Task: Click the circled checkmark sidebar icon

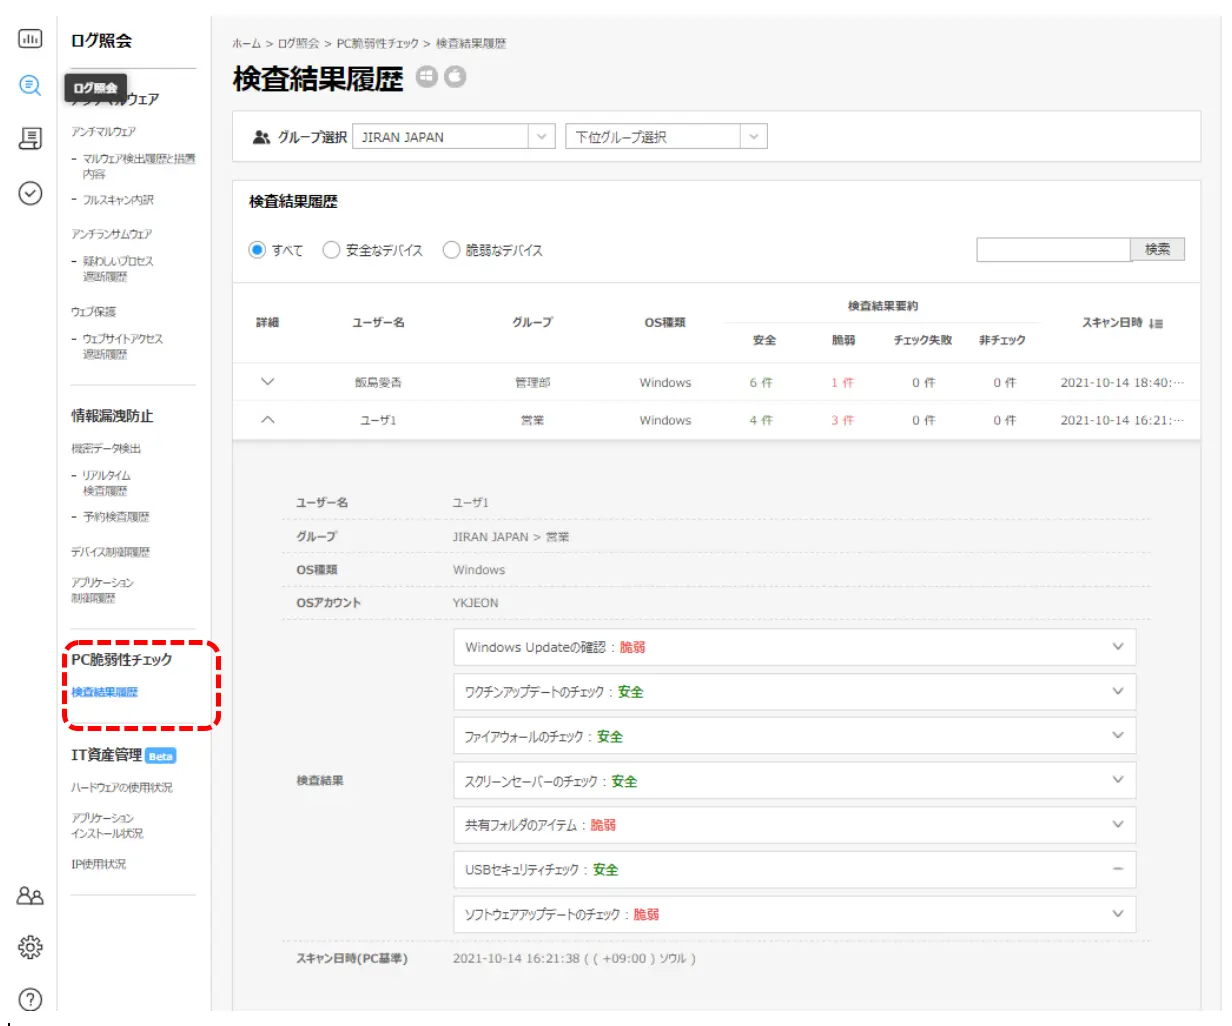Action: pyautogui.click(x=30, y=193)
